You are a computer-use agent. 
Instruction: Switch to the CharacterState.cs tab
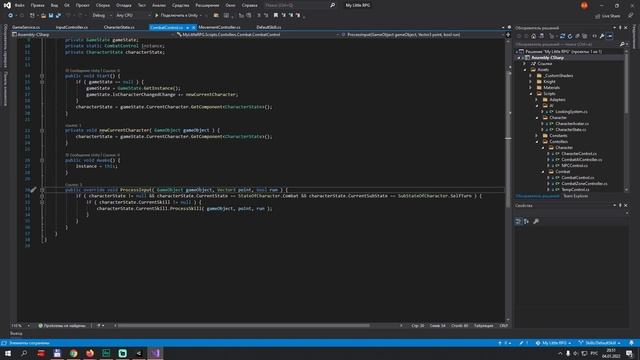coord(119,27)
